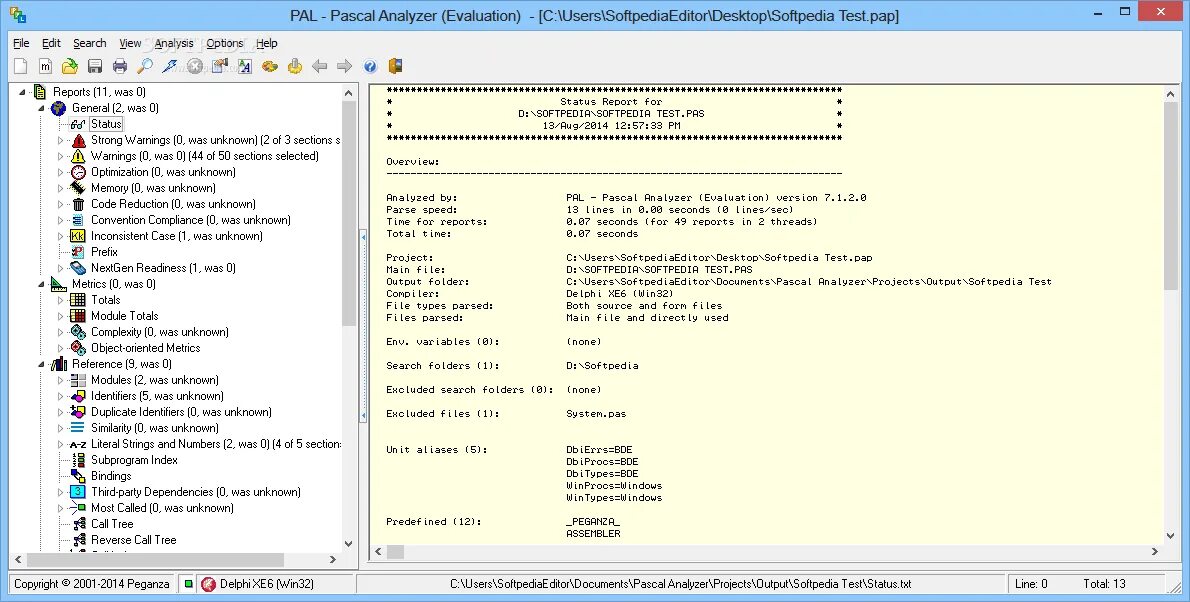Open font settings with the 'A' icon
The height and width of the screenshot is (602, 1190).
[244, 67]
